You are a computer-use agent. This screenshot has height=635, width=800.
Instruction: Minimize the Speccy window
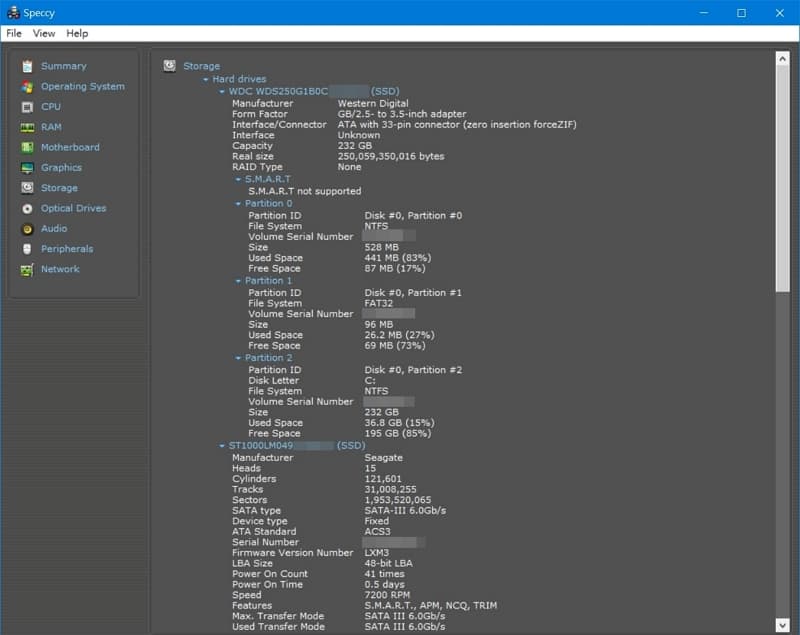[x=704, y=13]
